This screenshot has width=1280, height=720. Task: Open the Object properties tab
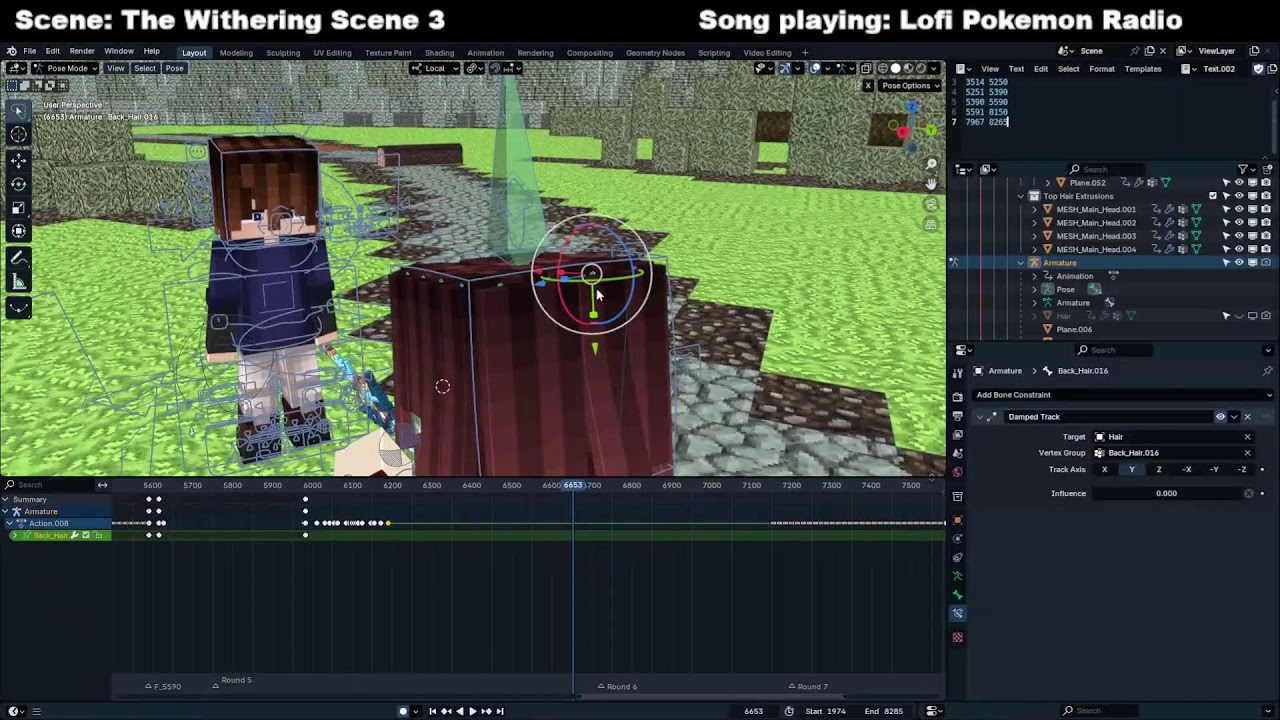[x=957, y=520]
